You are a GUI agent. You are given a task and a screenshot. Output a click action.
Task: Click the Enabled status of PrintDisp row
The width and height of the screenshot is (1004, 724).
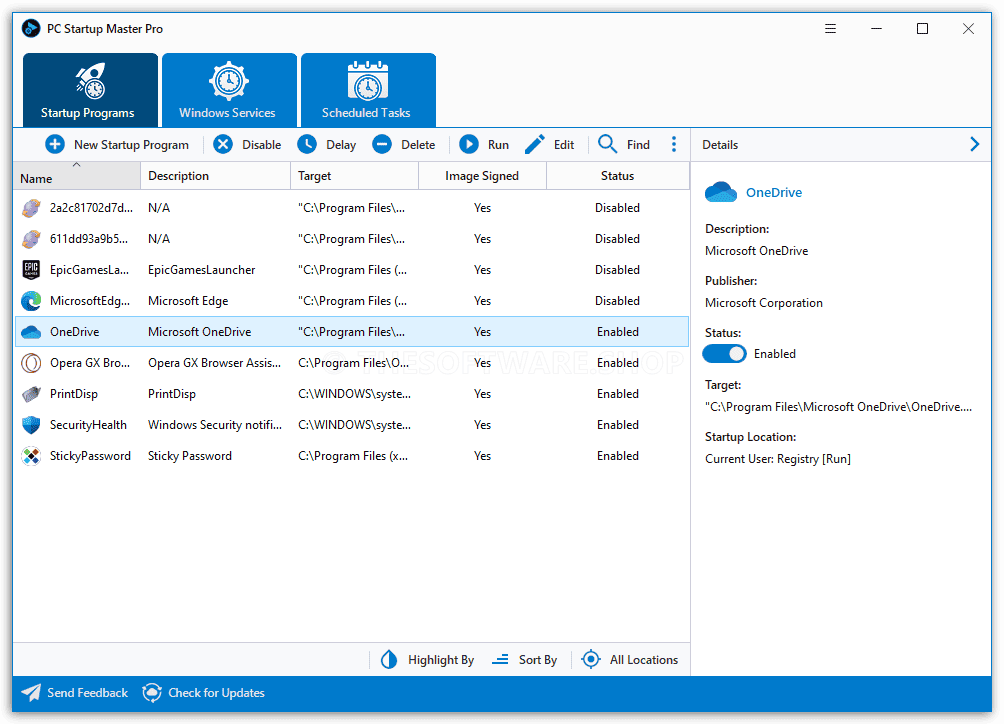coord(617,394)
